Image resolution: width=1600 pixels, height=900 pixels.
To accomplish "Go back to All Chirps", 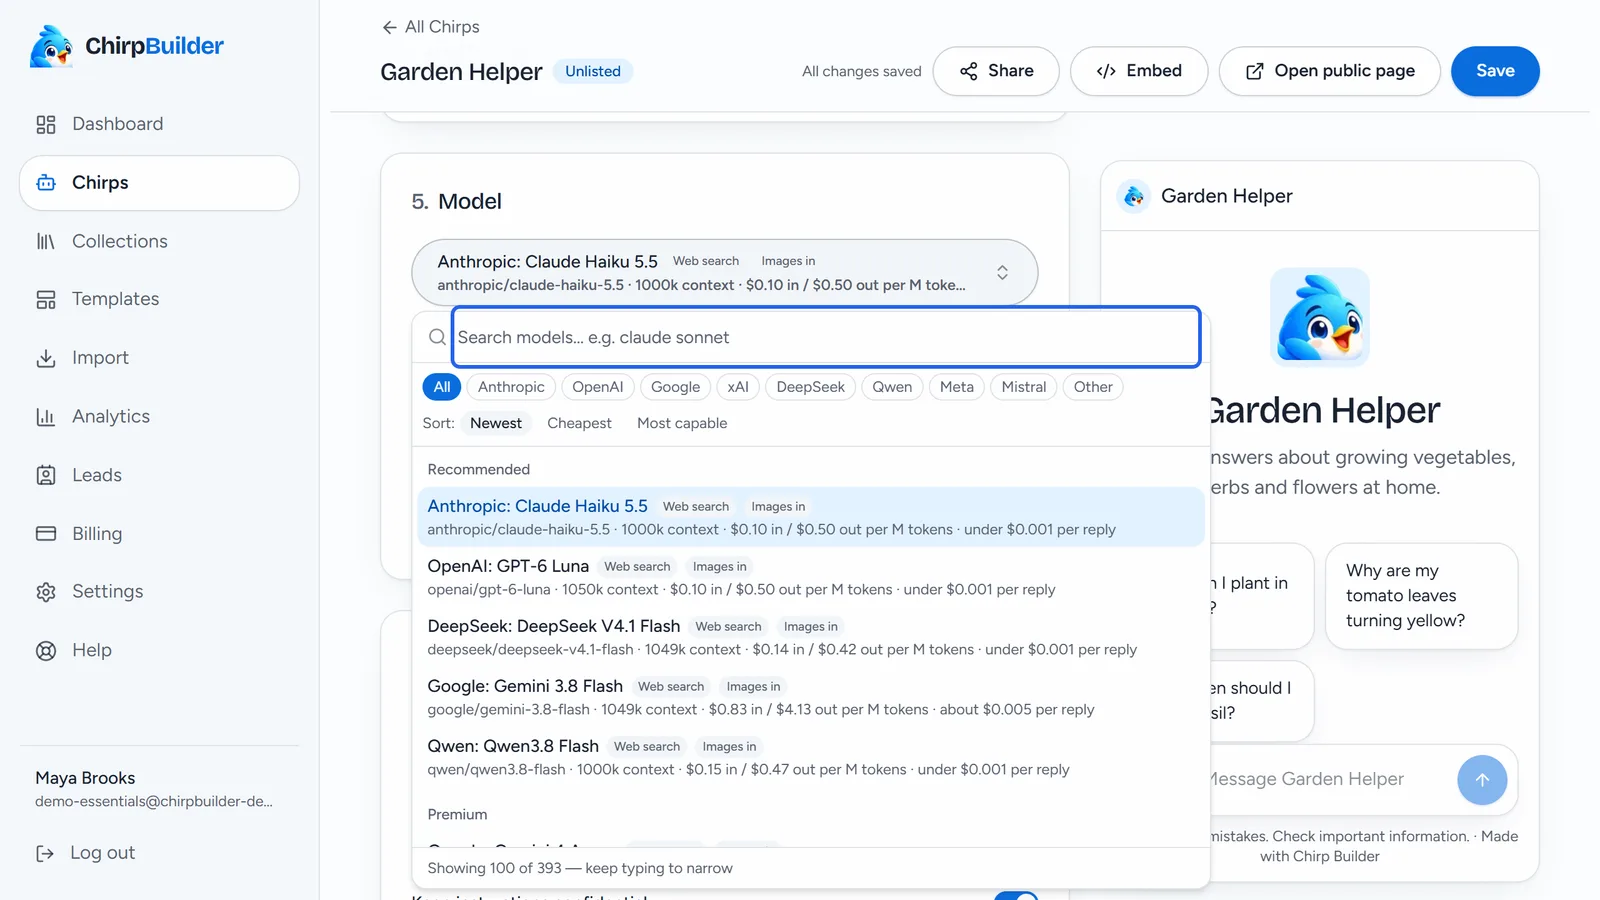I will 430,27.
